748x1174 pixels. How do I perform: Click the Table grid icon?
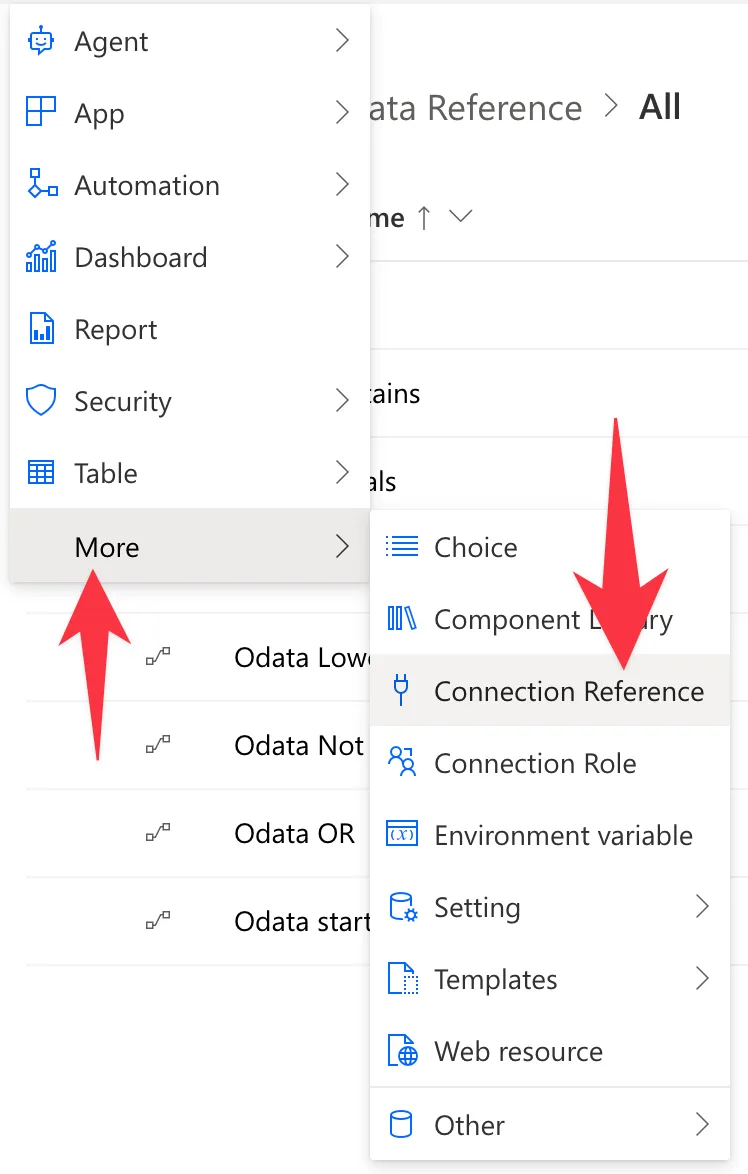click(40, 472)
